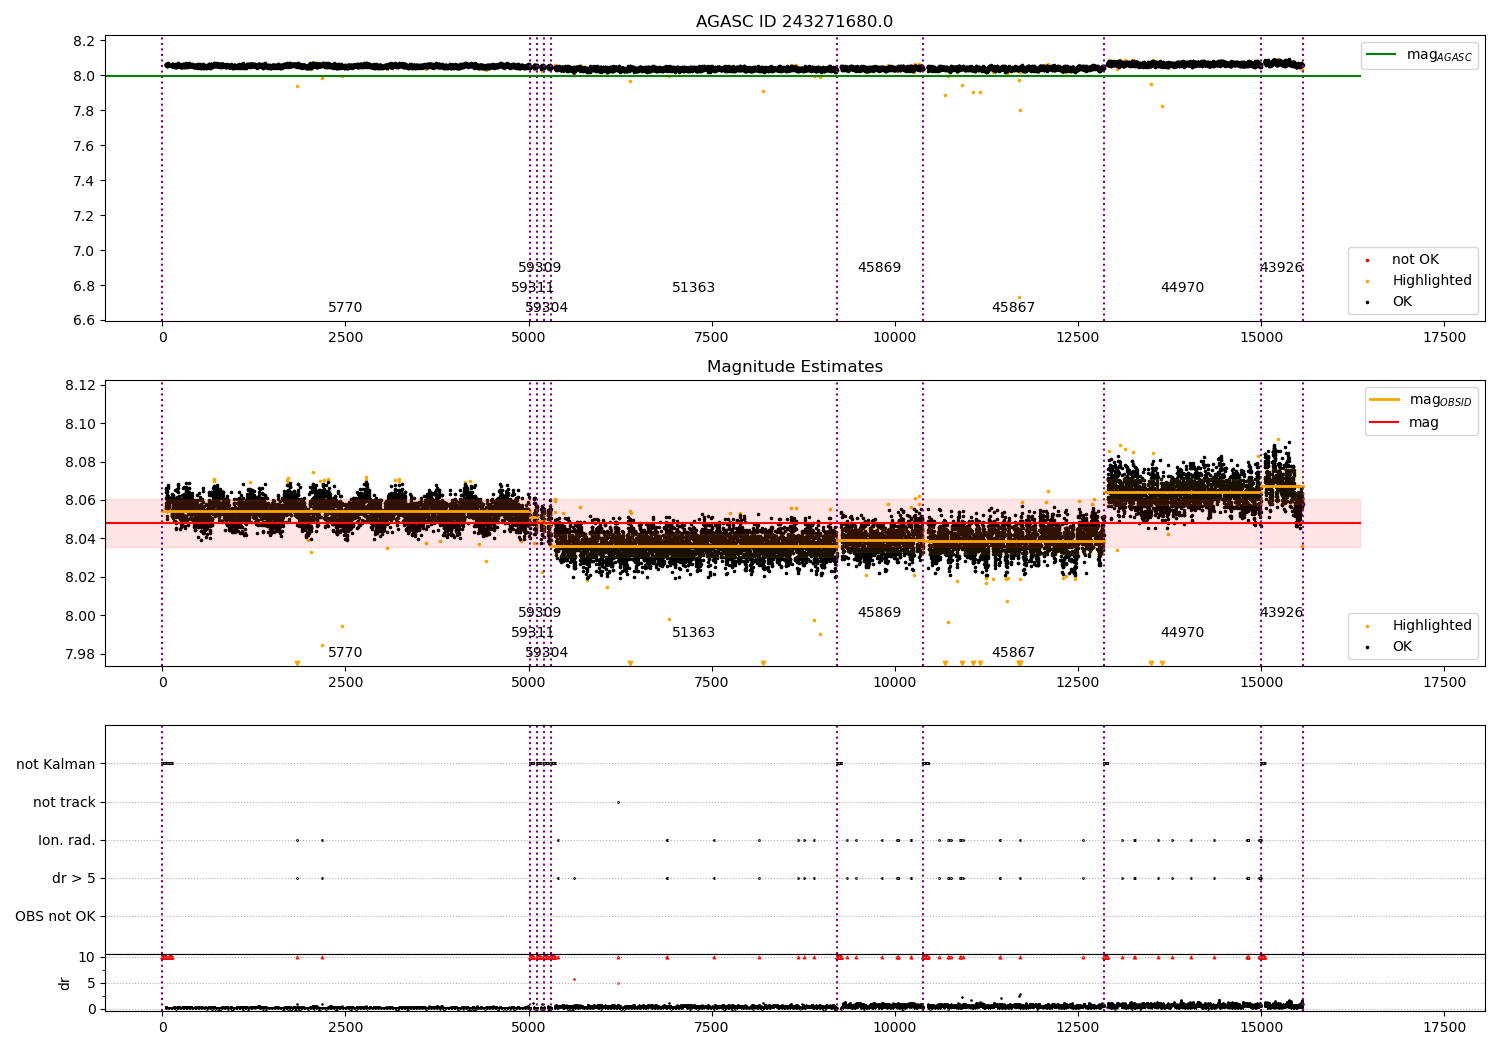Click obsid label 45867 in AGASC ID plot

point(1013,308)
